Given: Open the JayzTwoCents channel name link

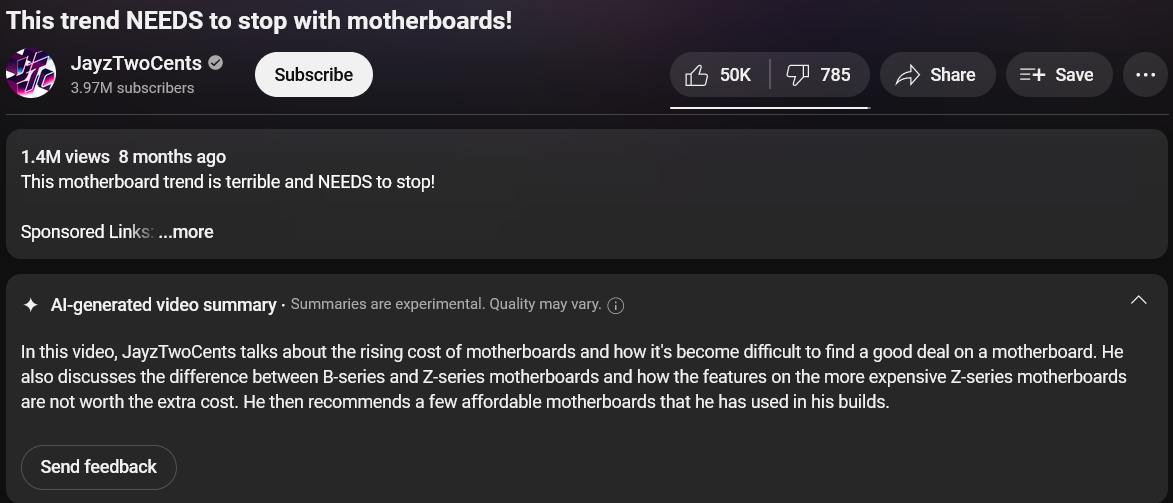Looking at the screenshot, I should [x=136, y=63].
